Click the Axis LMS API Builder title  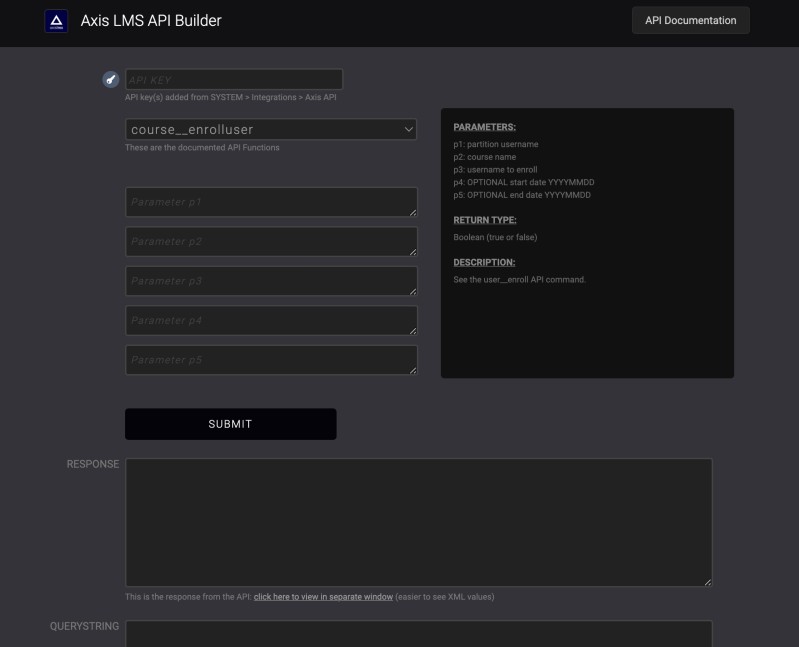pos(151,20)
